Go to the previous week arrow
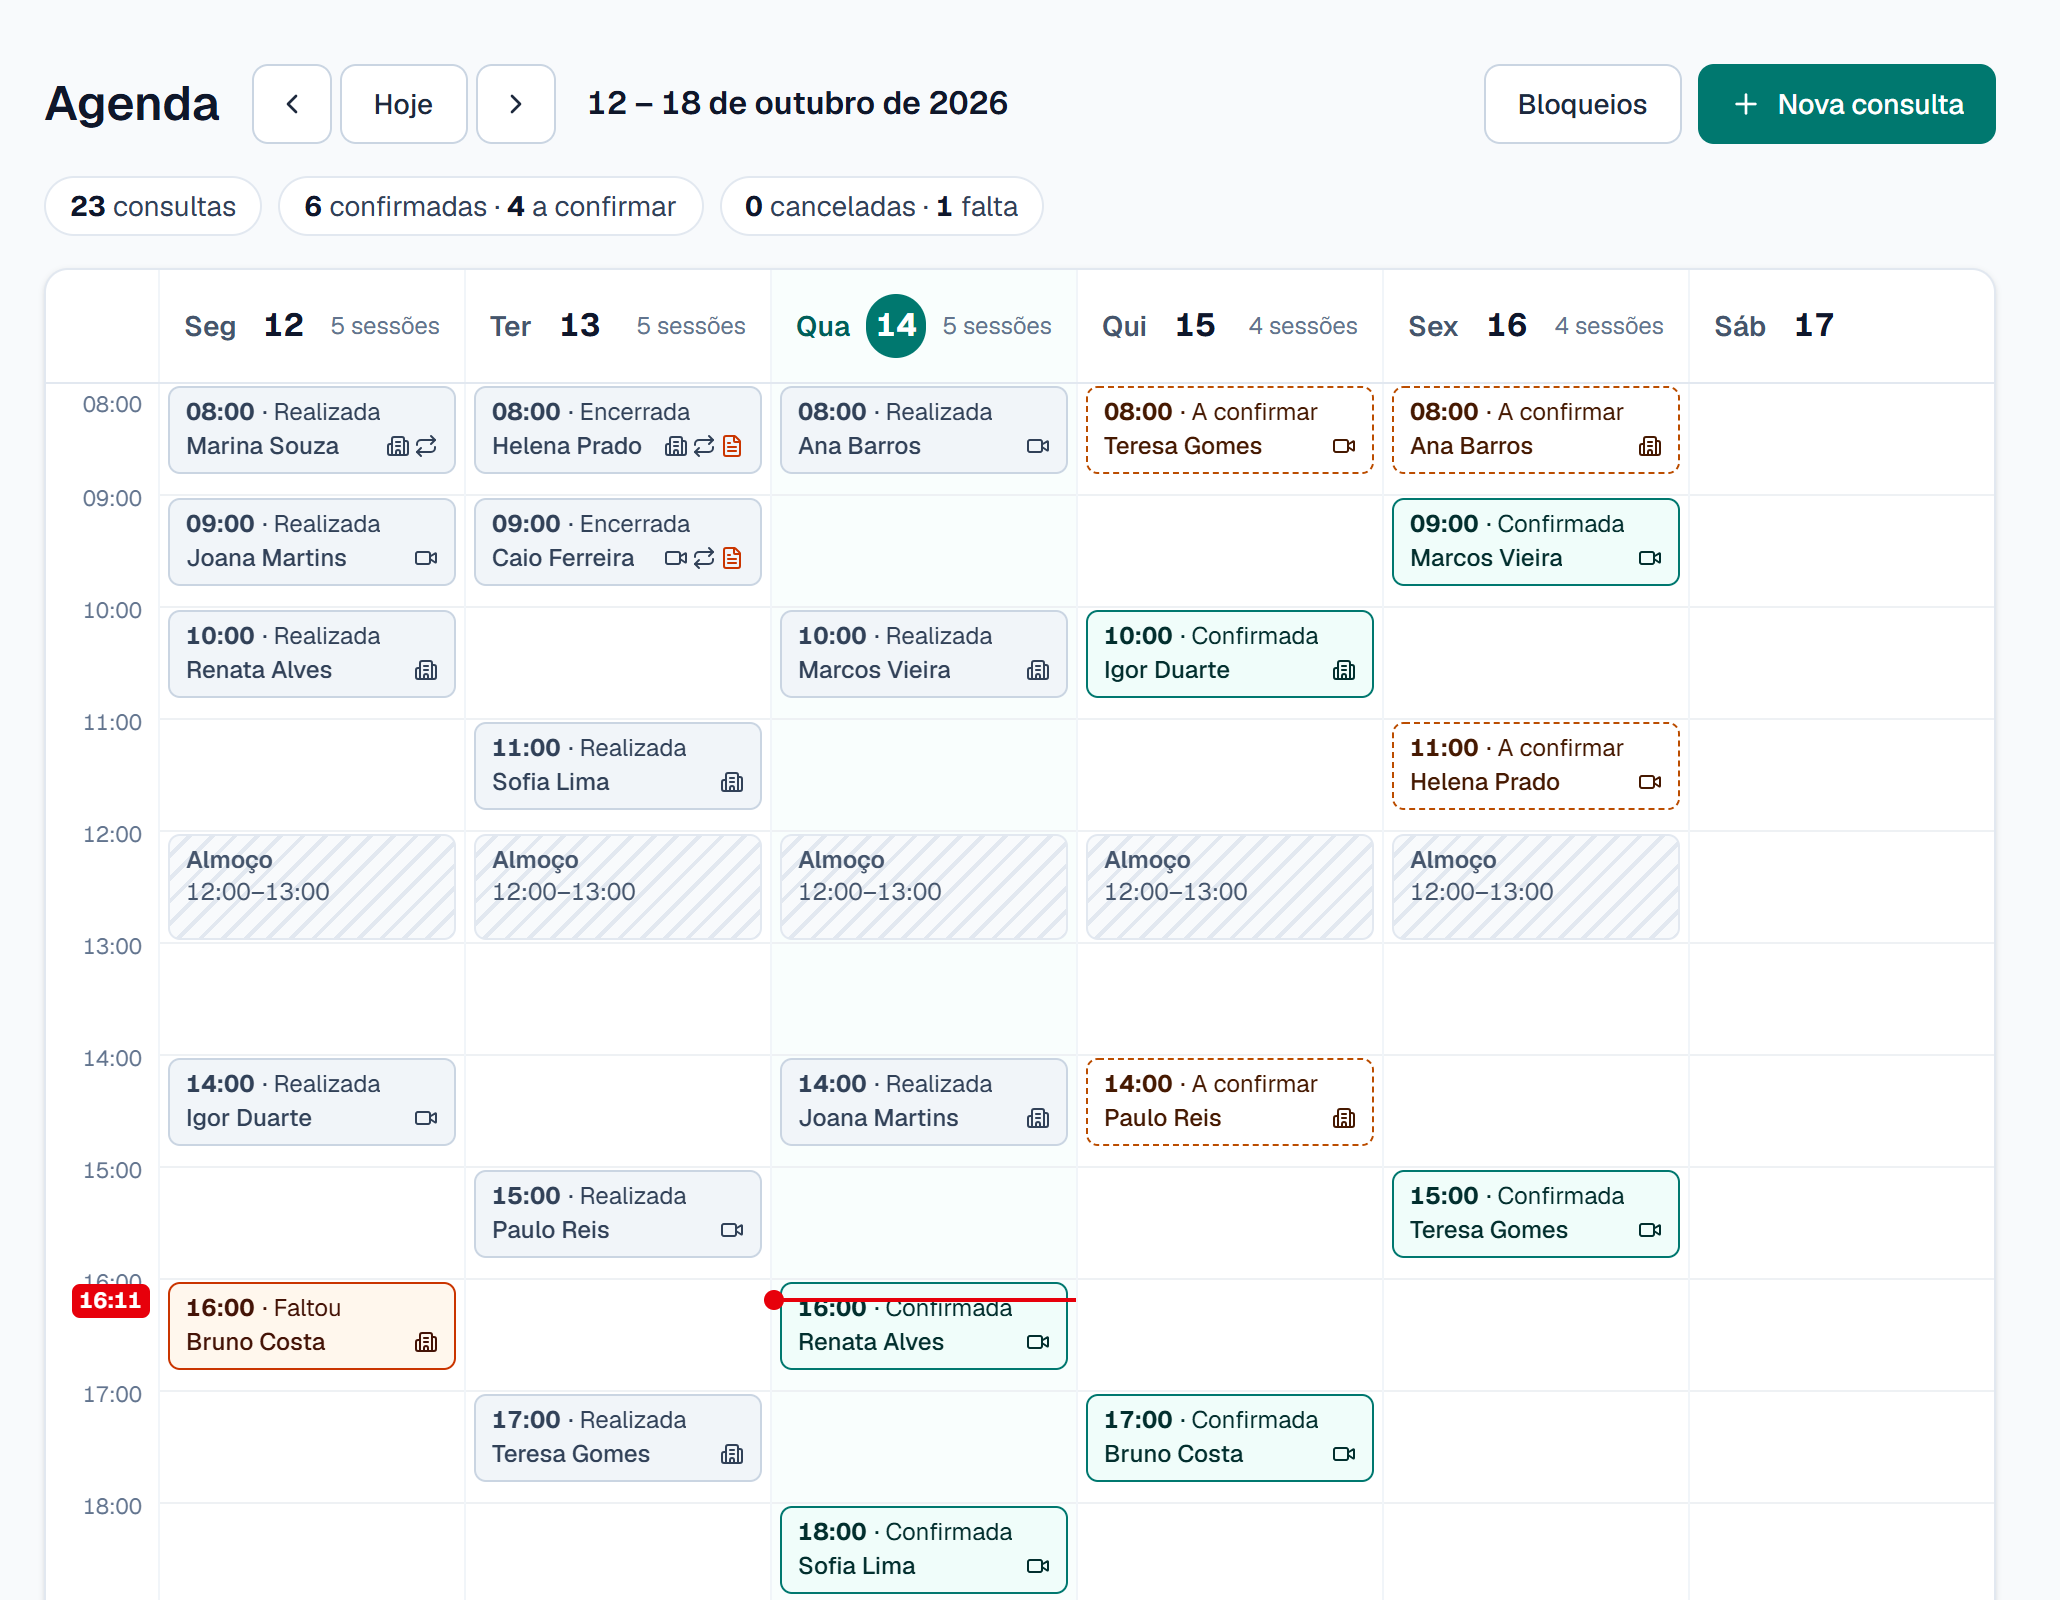 292,104
